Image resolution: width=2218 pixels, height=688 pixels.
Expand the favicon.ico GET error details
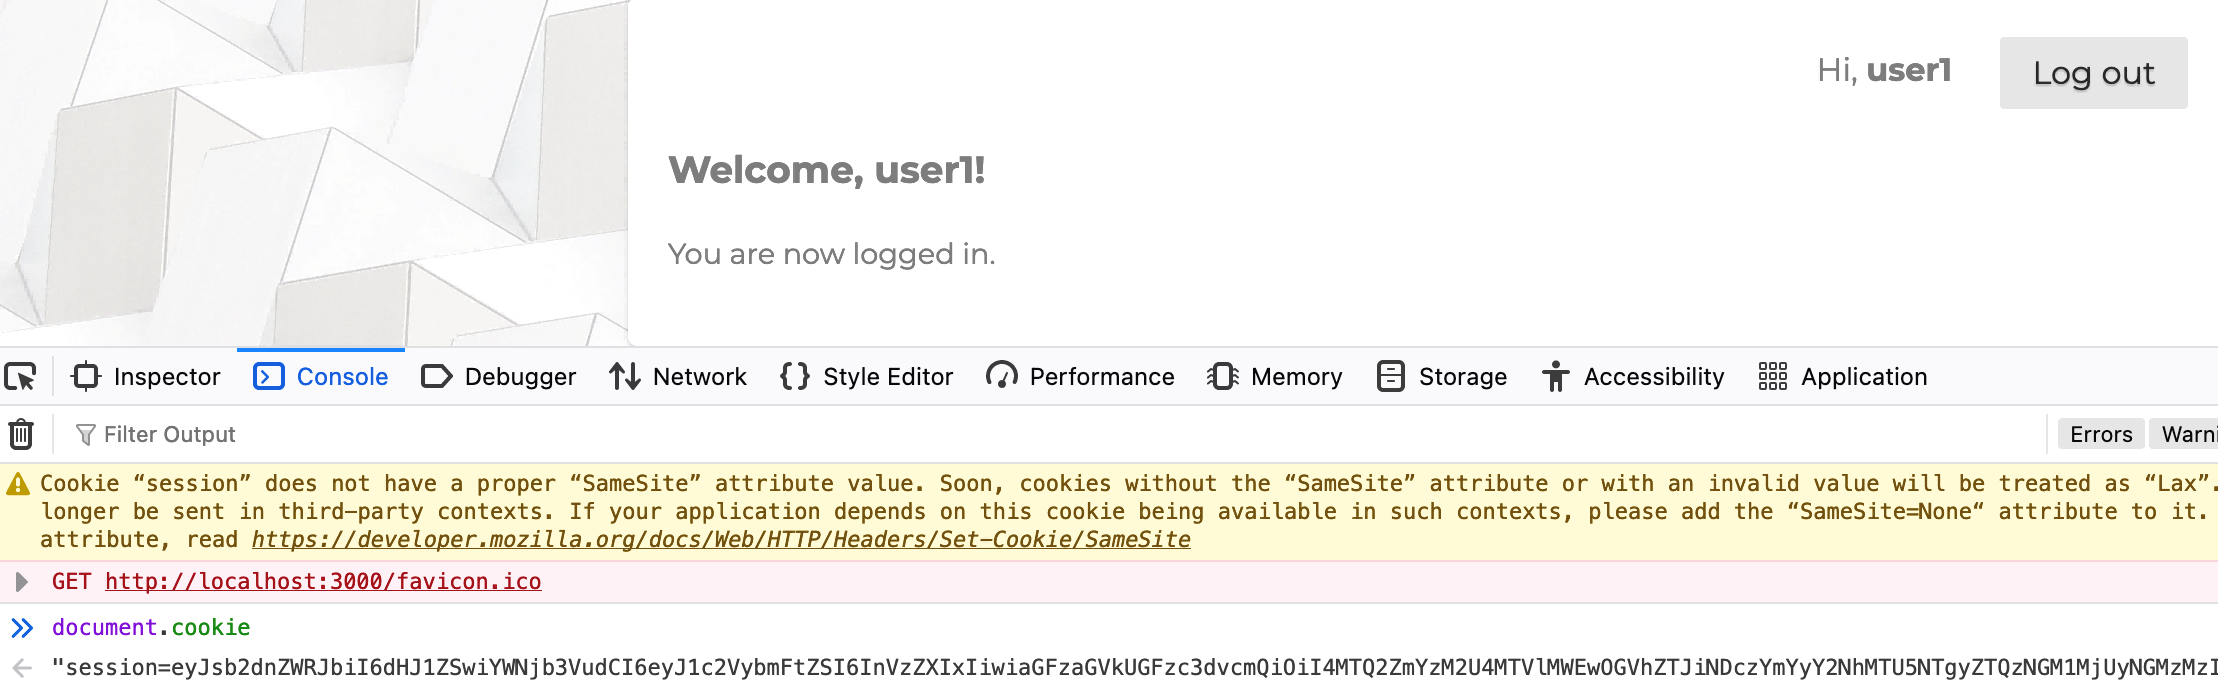click(20, 581)
